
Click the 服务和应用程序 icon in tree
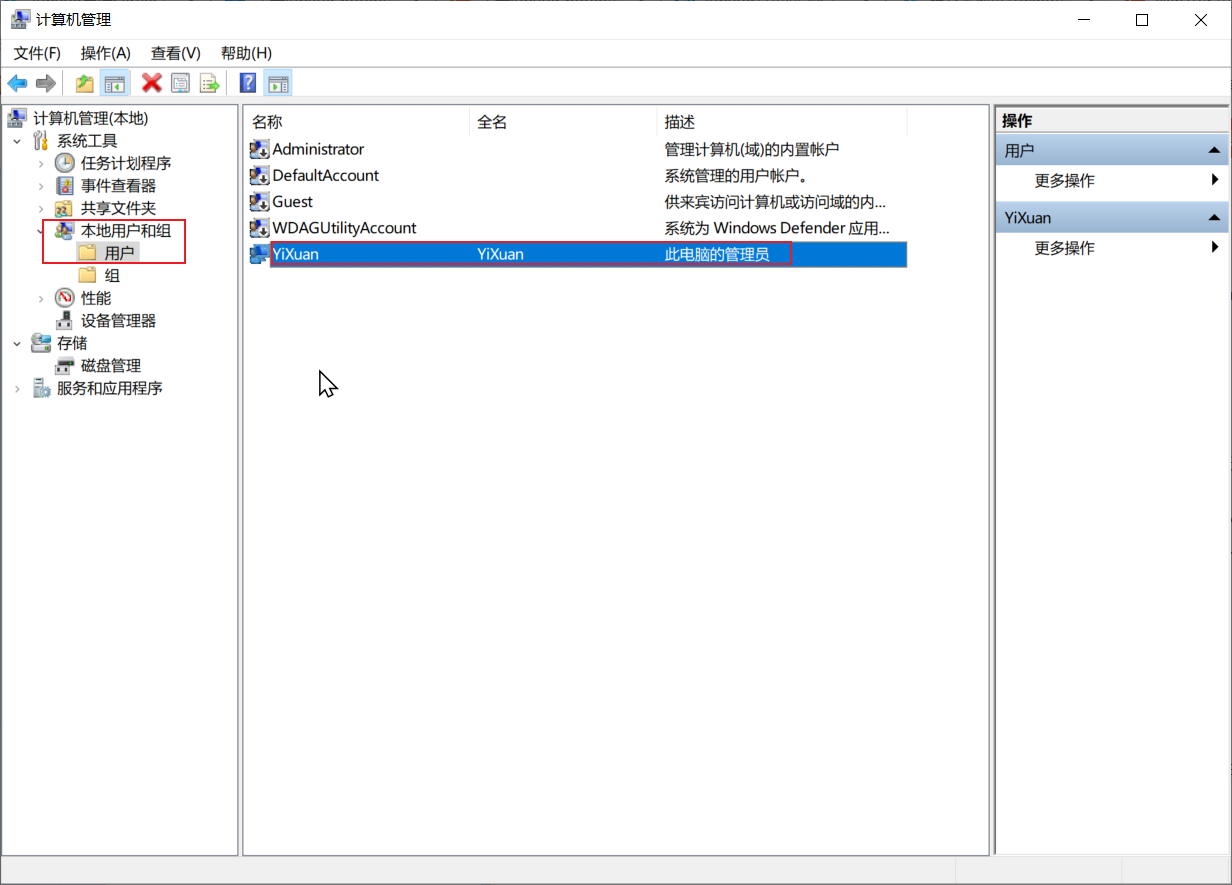pyautogui.click(x=41, y=388)
